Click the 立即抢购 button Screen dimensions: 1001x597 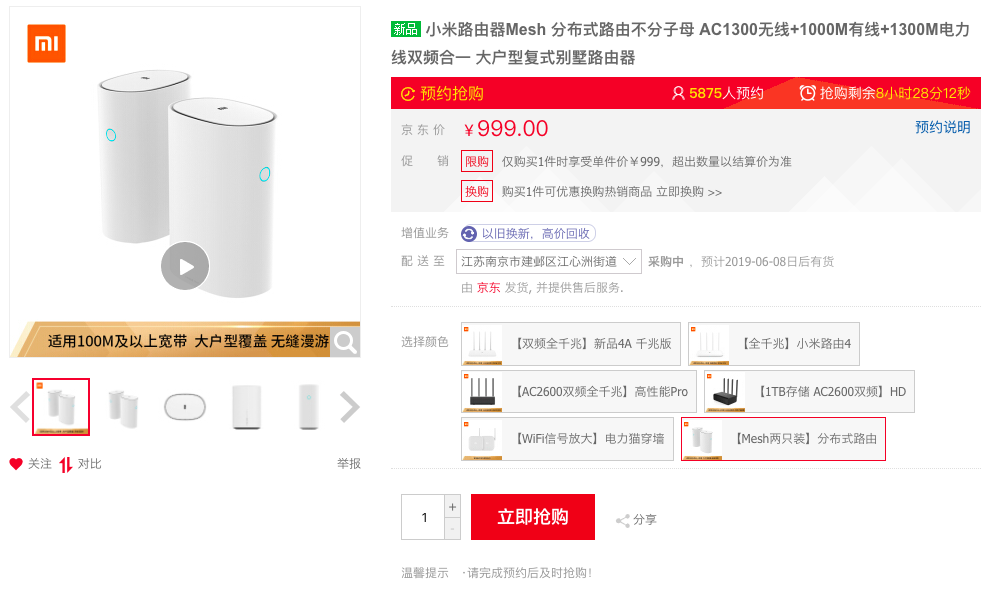tap(532, 517)
